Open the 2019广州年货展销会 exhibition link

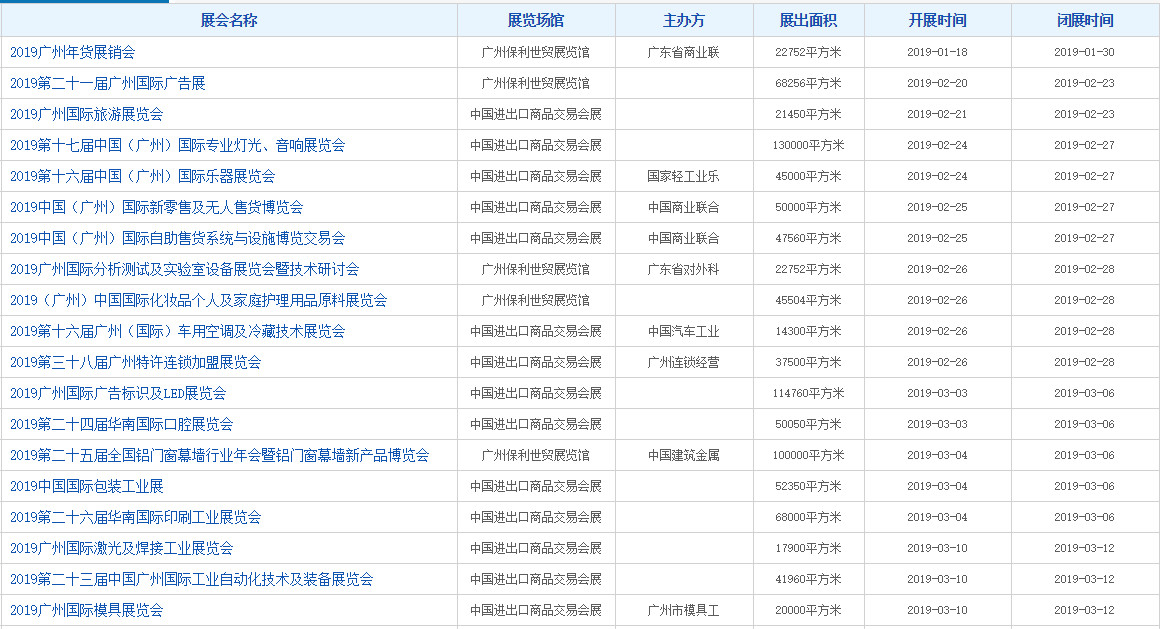tap(73, 52)
